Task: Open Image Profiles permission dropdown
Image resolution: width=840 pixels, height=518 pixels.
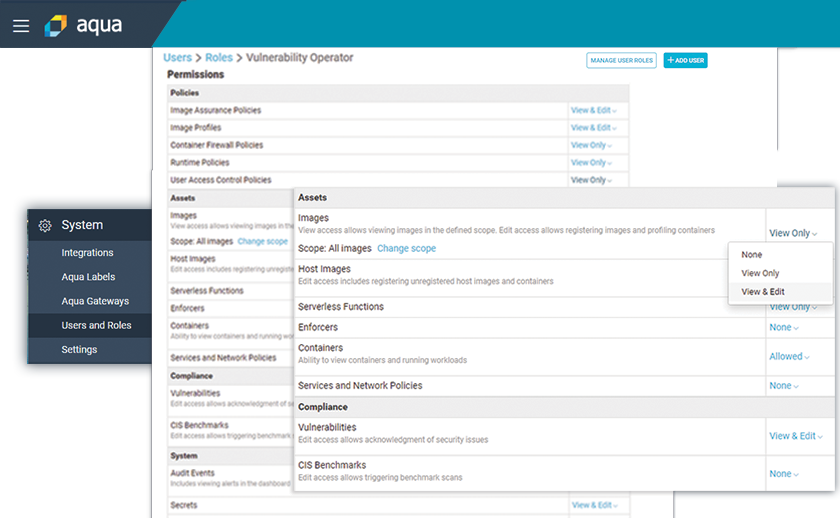Action: click(594, 127)
